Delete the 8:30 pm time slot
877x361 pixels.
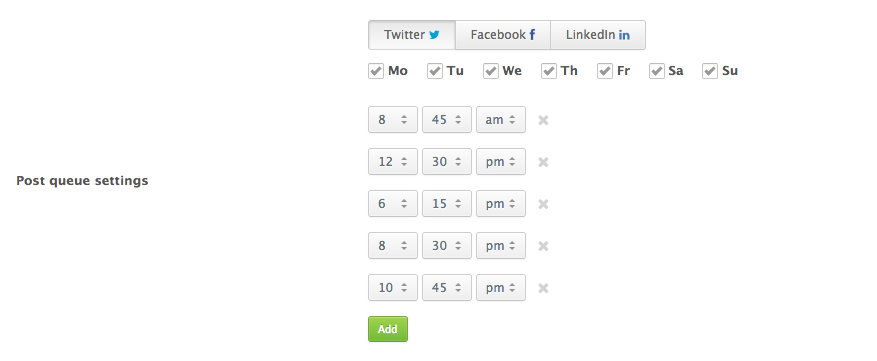pos(543,246)
